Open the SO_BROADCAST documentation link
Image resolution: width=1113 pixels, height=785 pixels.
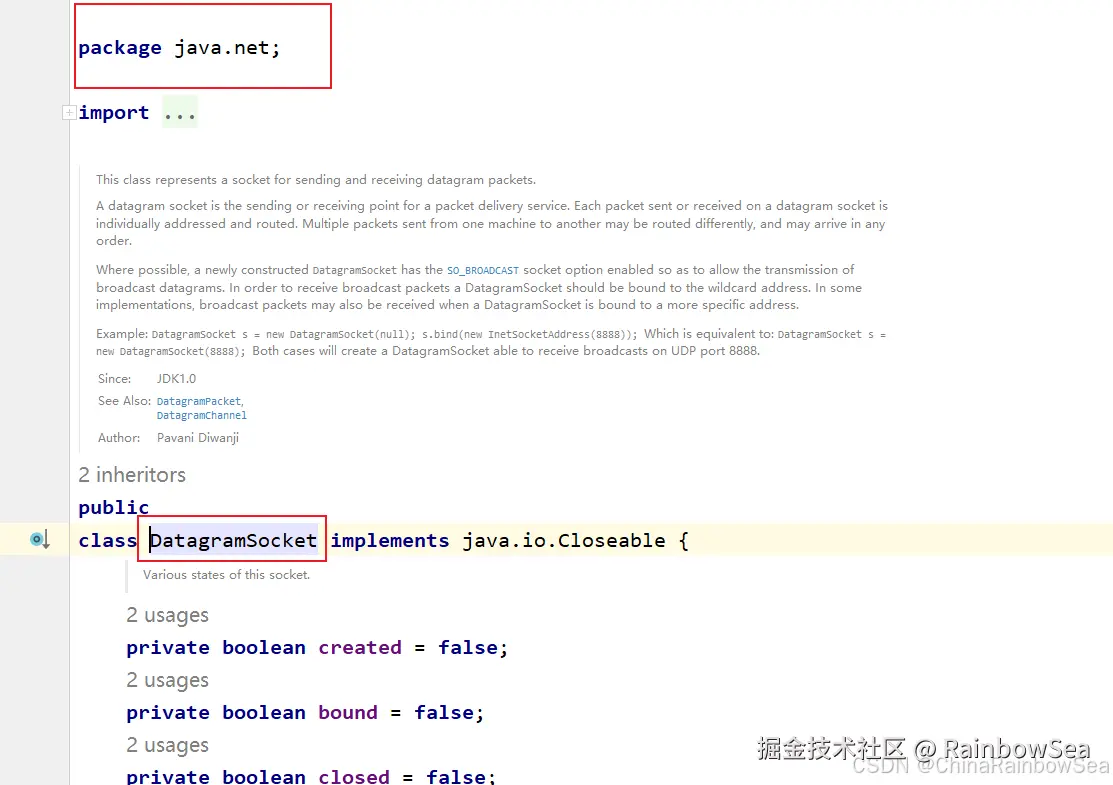[483, 270]
